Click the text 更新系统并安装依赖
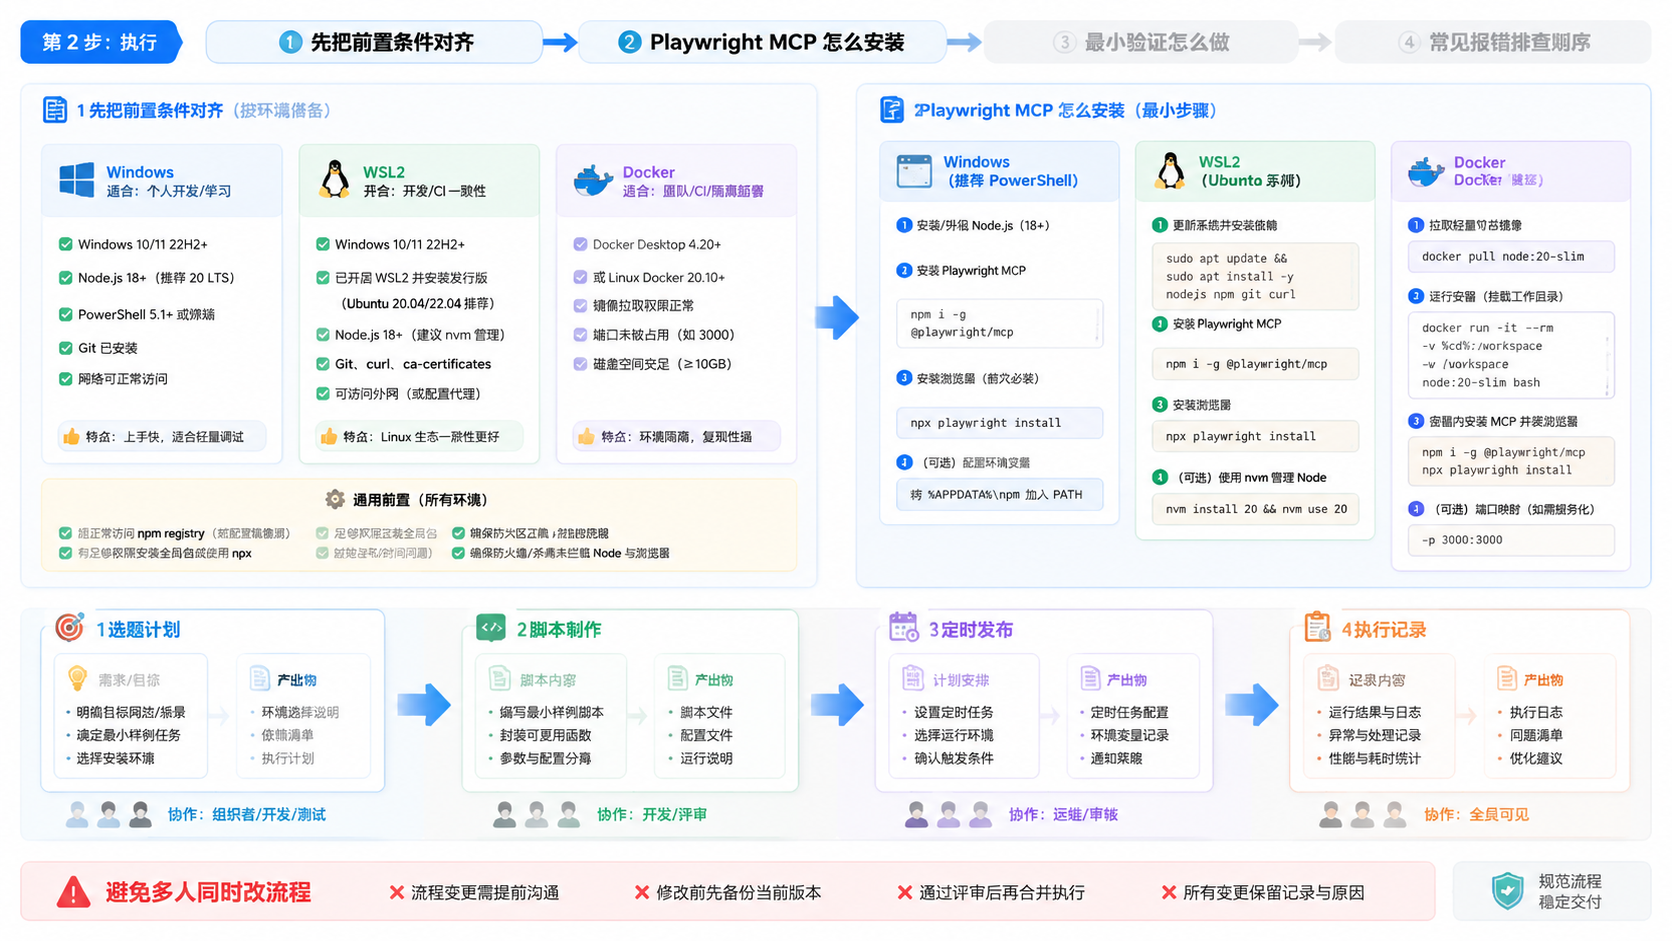 pos(1225,225)
